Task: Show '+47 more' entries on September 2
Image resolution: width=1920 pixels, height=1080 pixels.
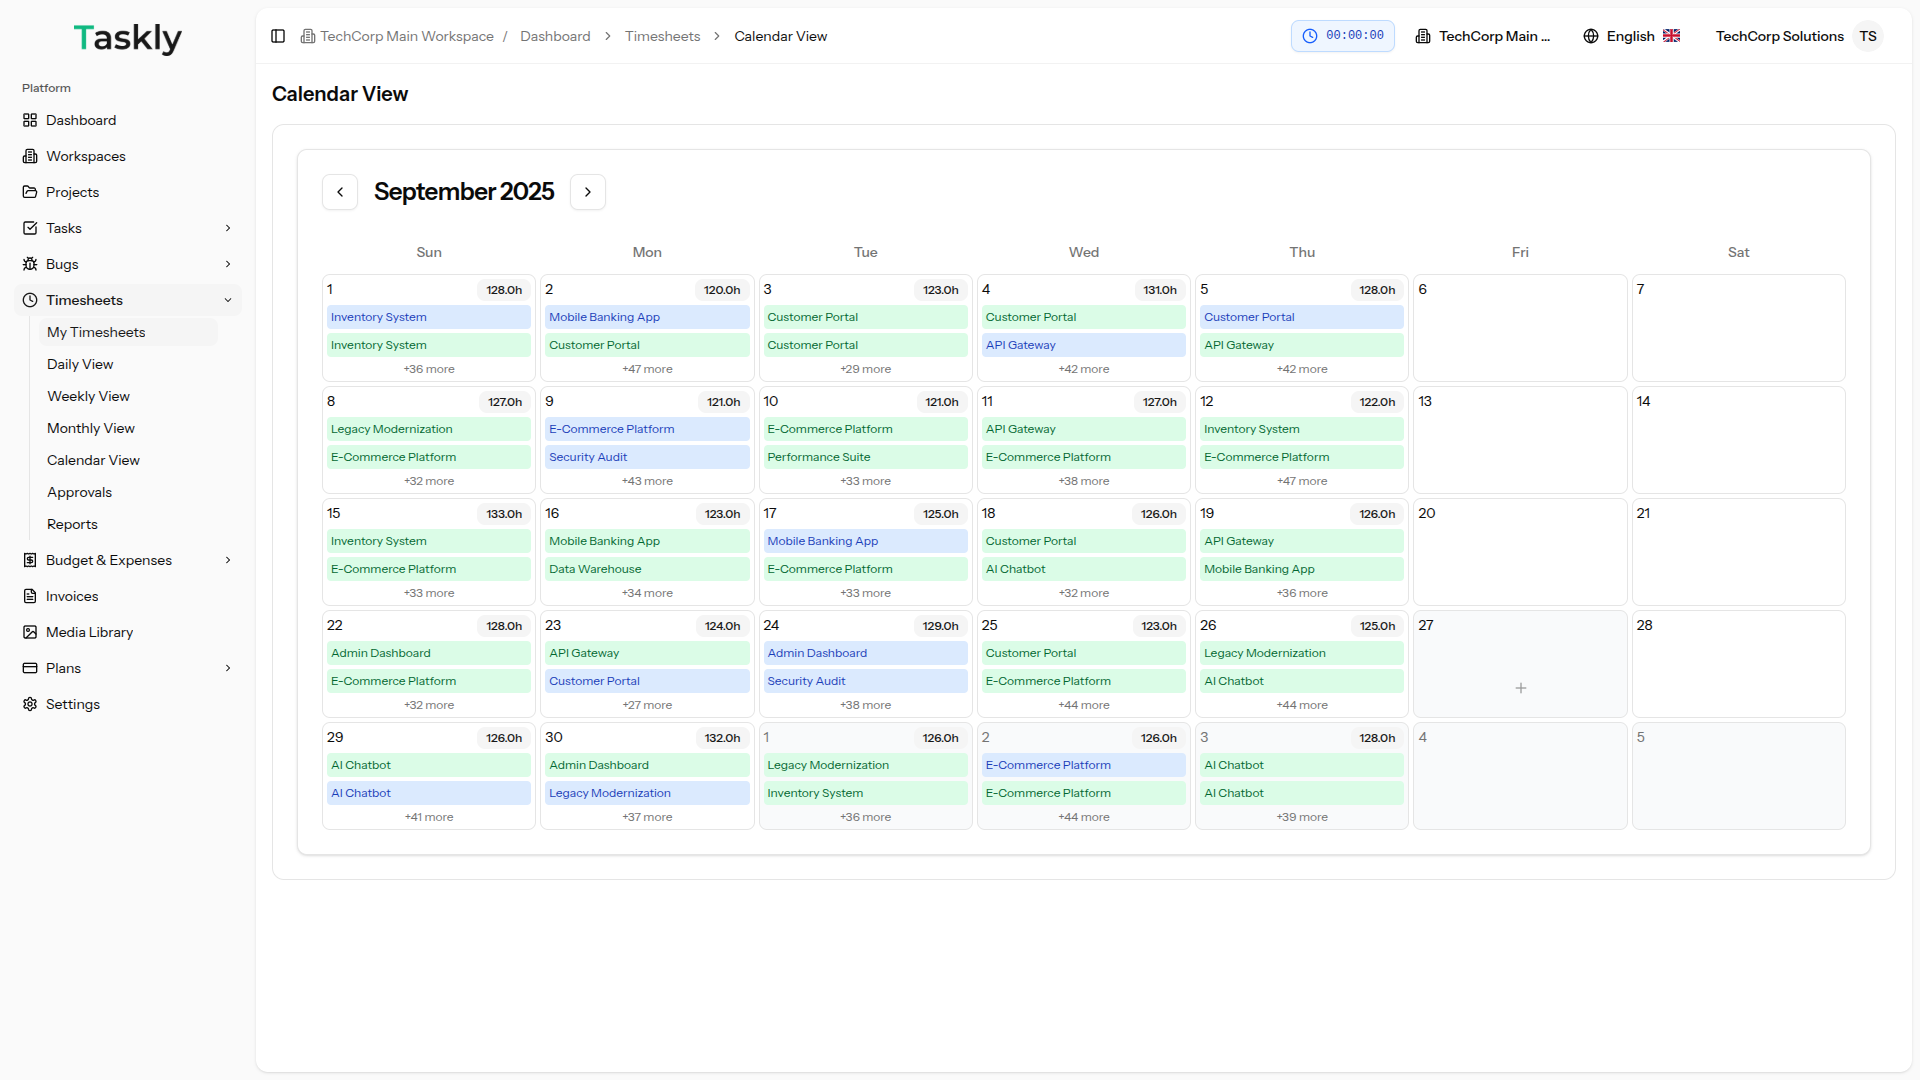Action: (x=647, y=369)
